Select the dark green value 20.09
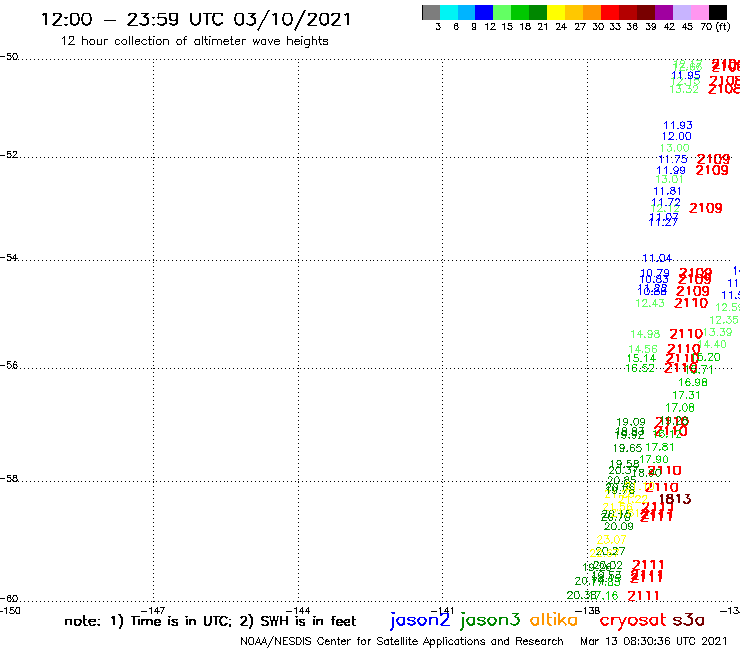740x650 pixels. coord(619,526)
